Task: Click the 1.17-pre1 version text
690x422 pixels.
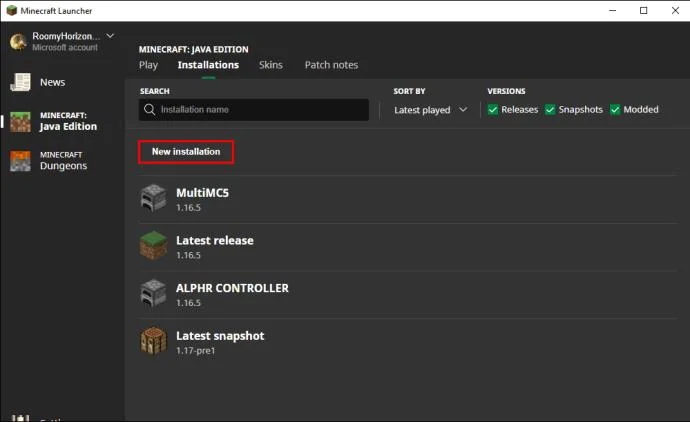Action: coord(195,351)
